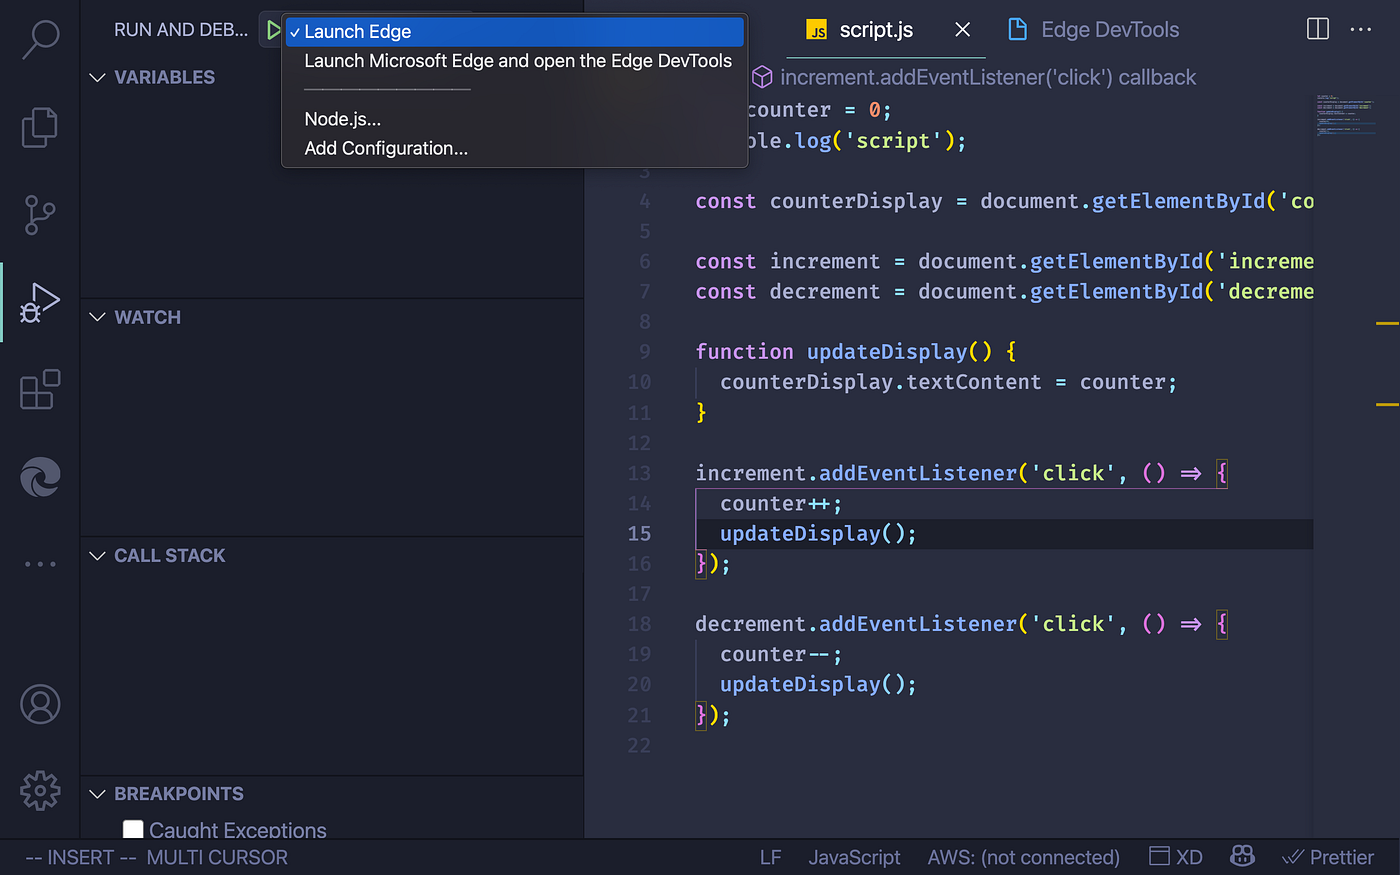Collapse the WATCH section
This screenshot has width=1400, height=875.
(x=97, y=317)
